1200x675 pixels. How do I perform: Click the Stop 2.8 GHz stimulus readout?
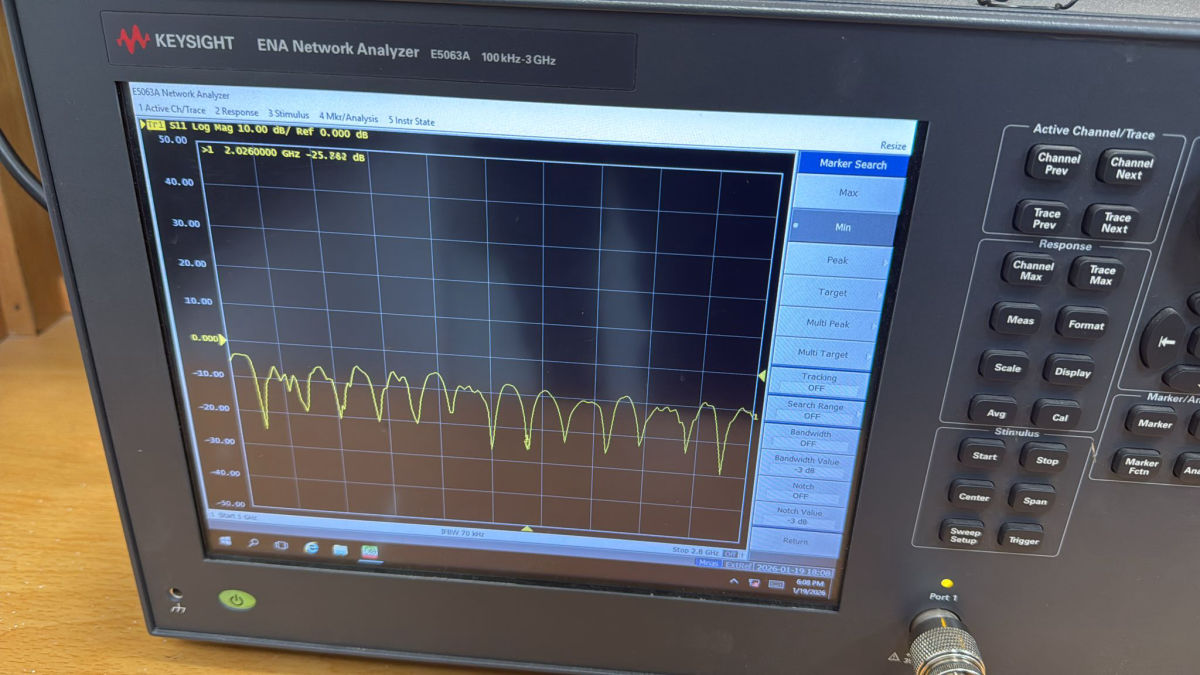696,551
